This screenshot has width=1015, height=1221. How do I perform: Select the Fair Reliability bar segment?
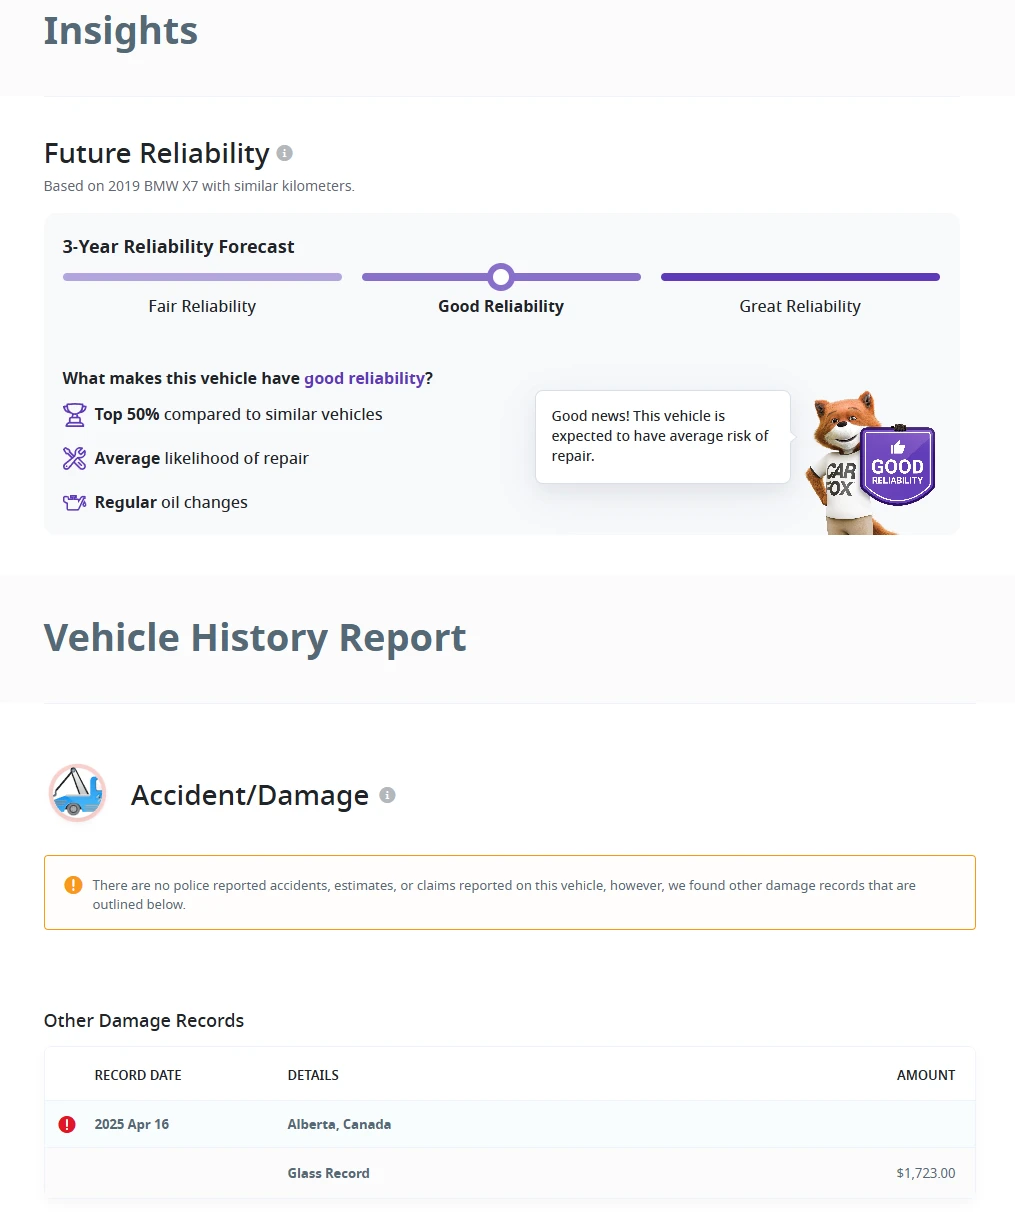(x=202, y=277)
